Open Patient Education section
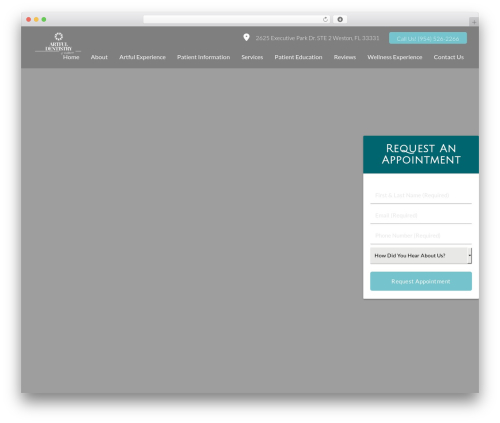 click(298, 57)
